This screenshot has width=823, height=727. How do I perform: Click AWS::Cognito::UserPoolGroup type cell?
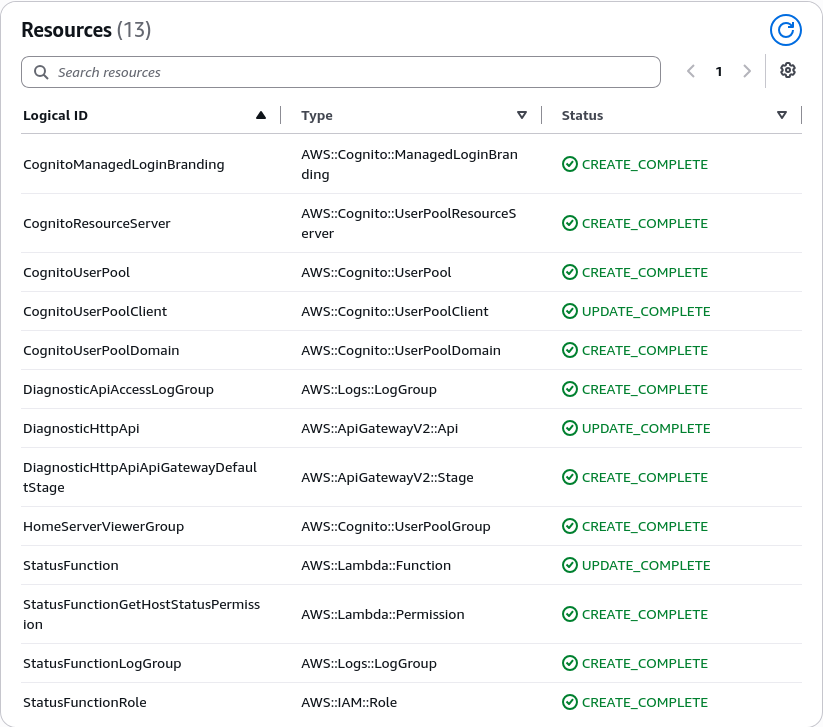396,526
